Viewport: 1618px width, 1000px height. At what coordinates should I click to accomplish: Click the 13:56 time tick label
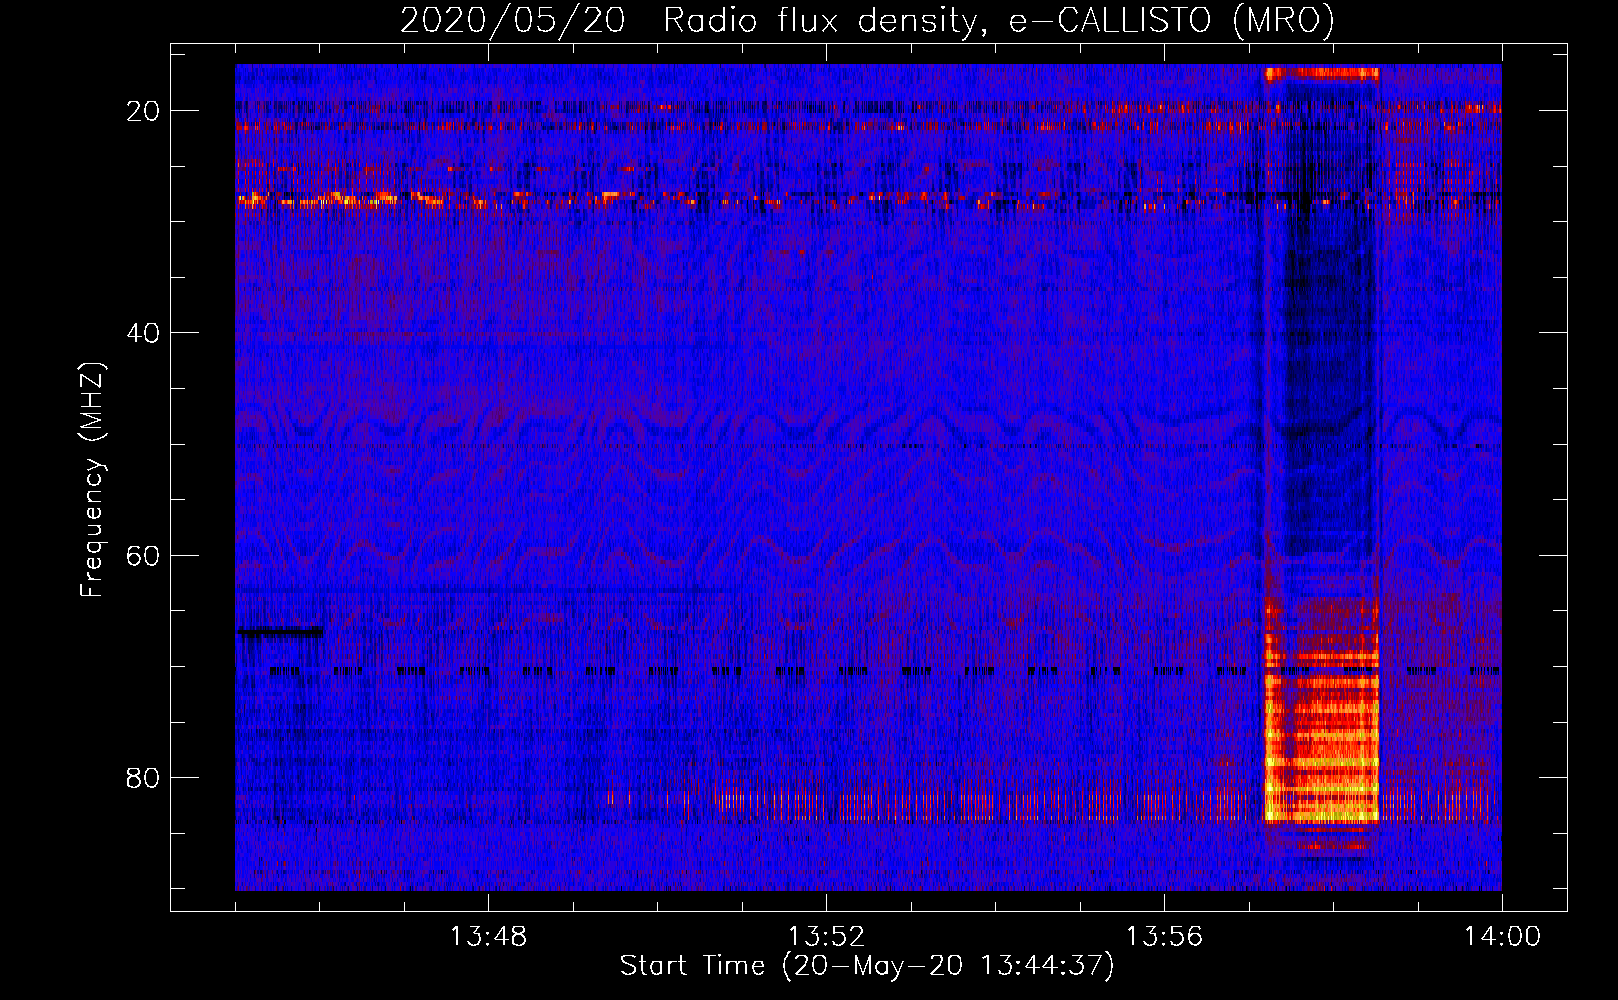[x=1164, y=937]
